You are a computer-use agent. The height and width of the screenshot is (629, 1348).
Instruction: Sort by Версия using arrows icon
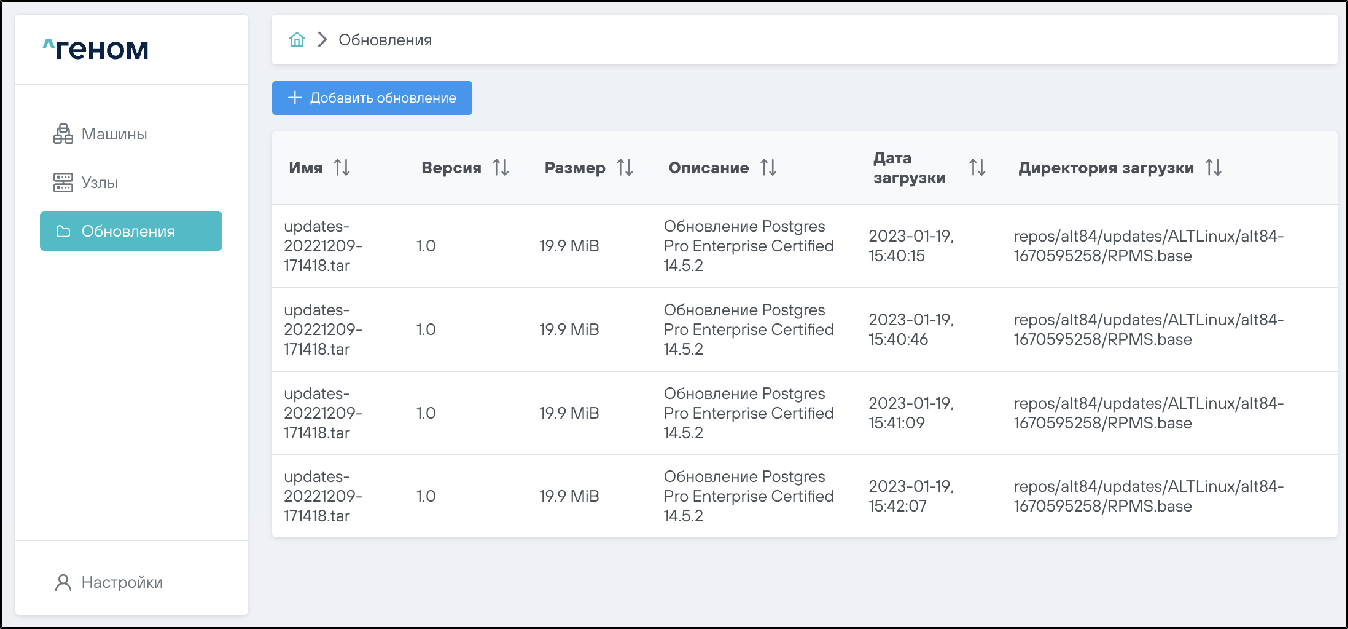coord(501,168)
